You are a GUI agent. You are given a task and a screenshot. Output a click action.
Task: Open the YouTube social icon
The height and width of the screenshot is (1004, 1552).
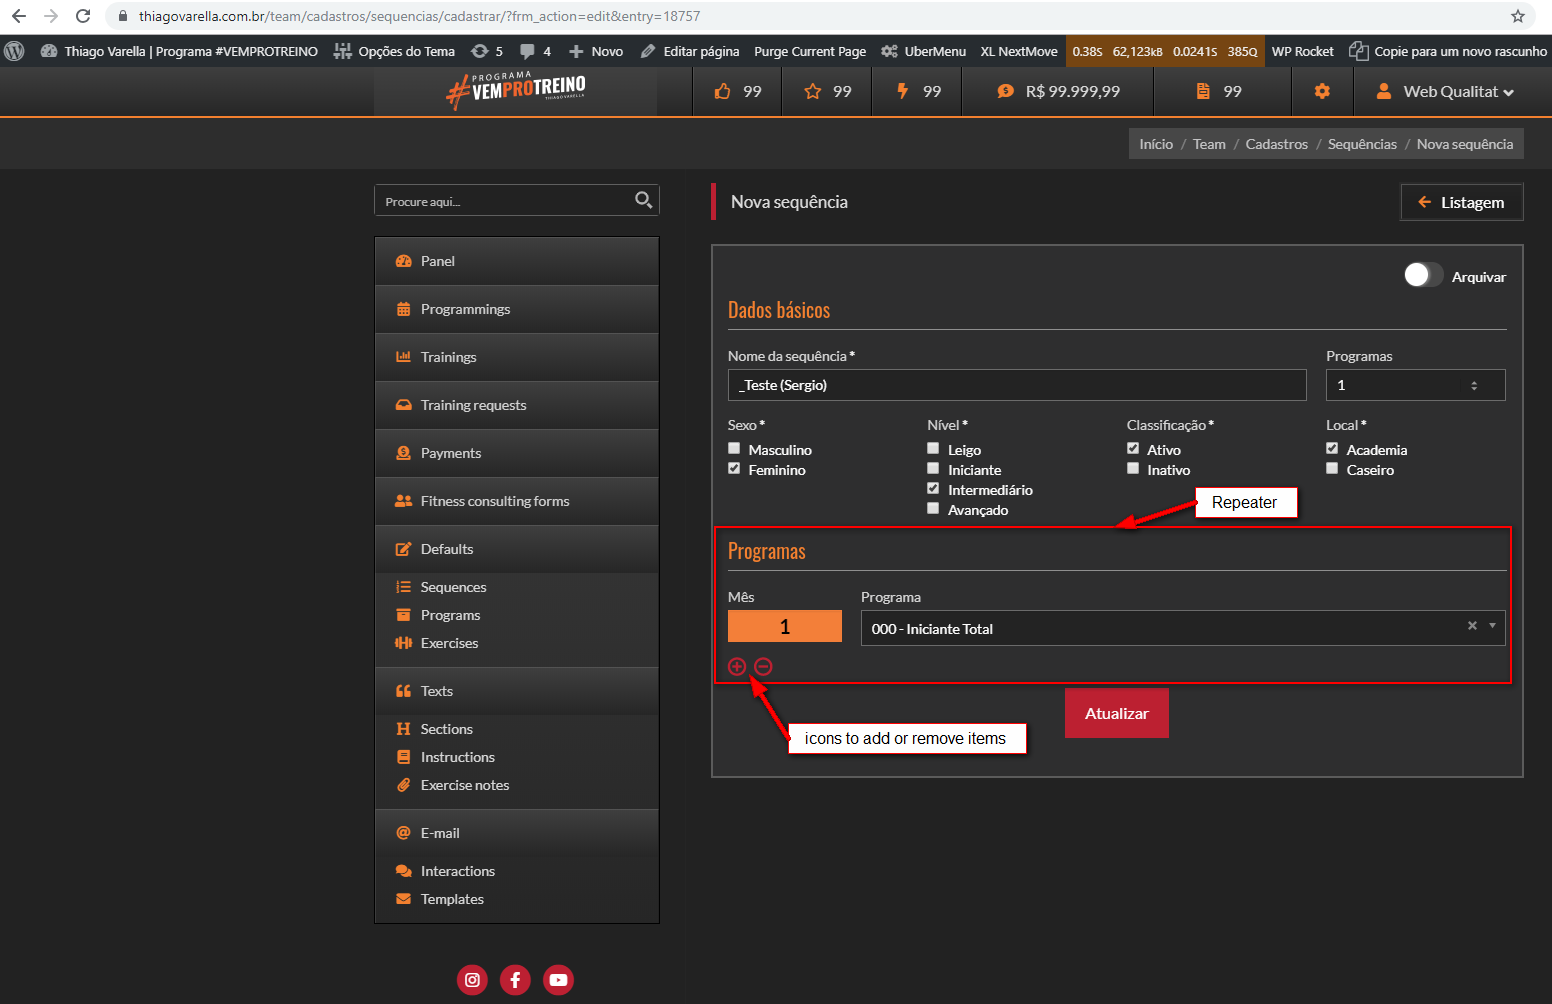[558, 980]
